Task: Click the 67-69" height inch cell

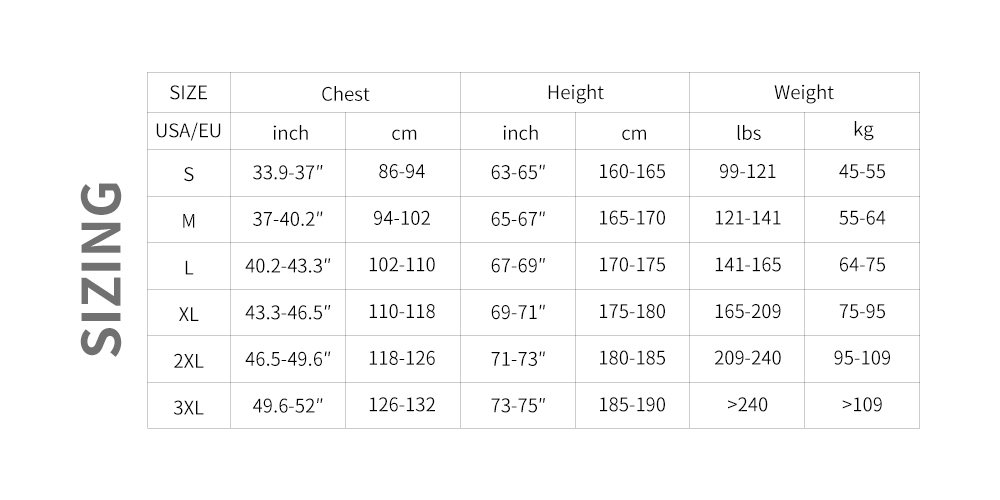Action: [x=518, y=266]
